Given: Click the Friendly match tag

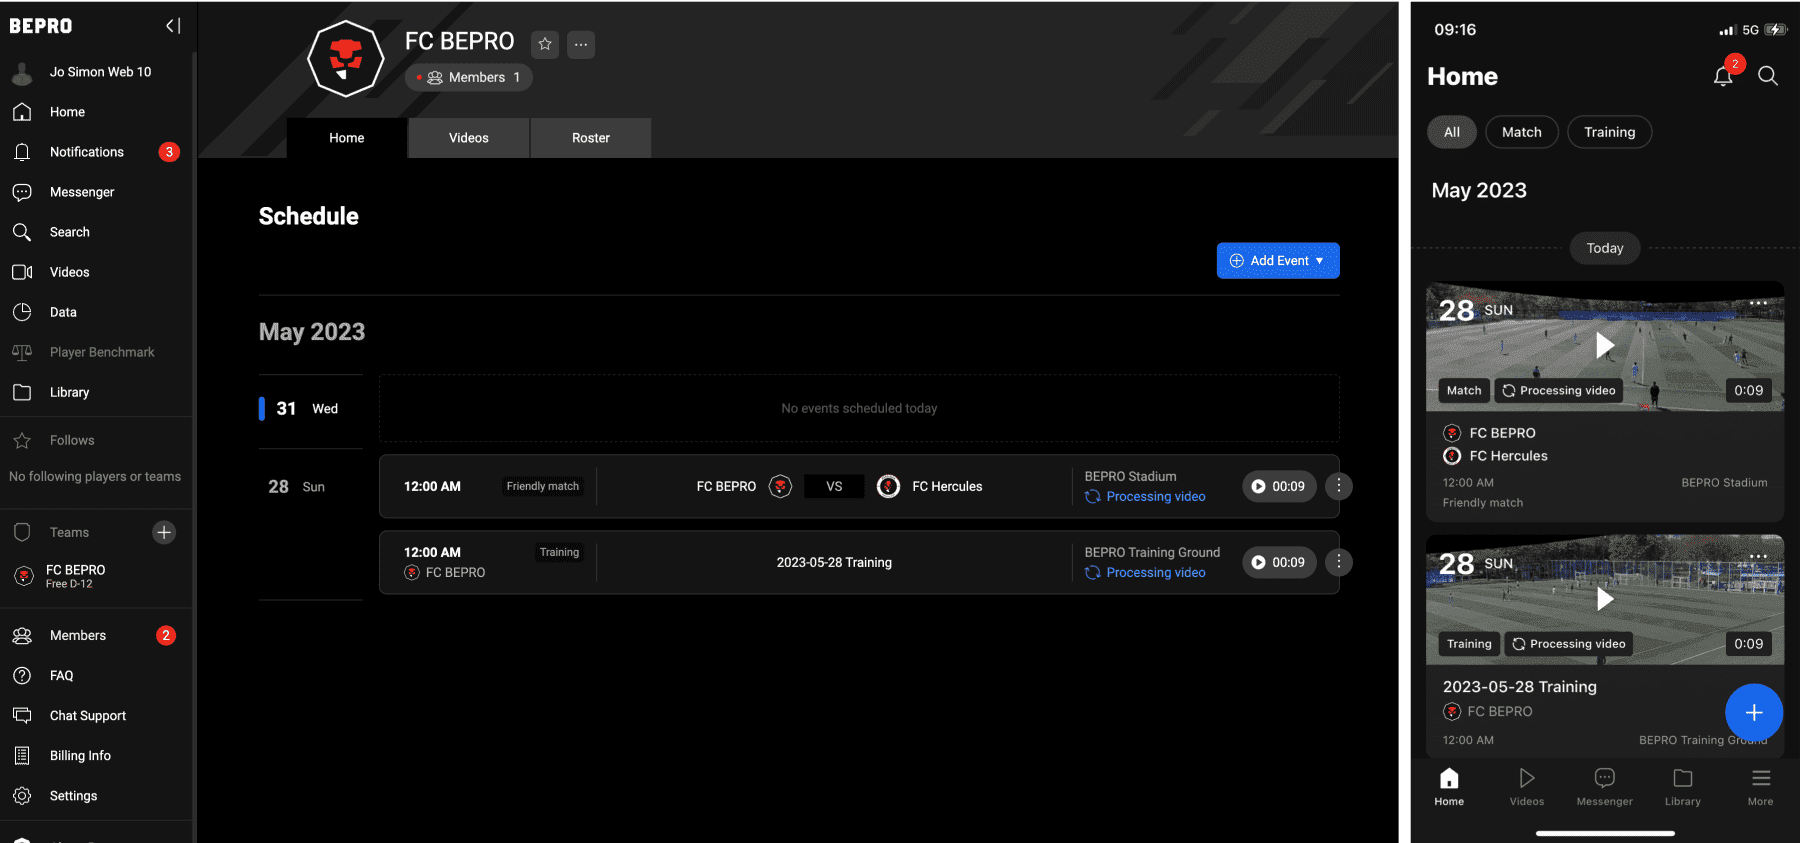Looking at the screenshot, I should [543, 486].
